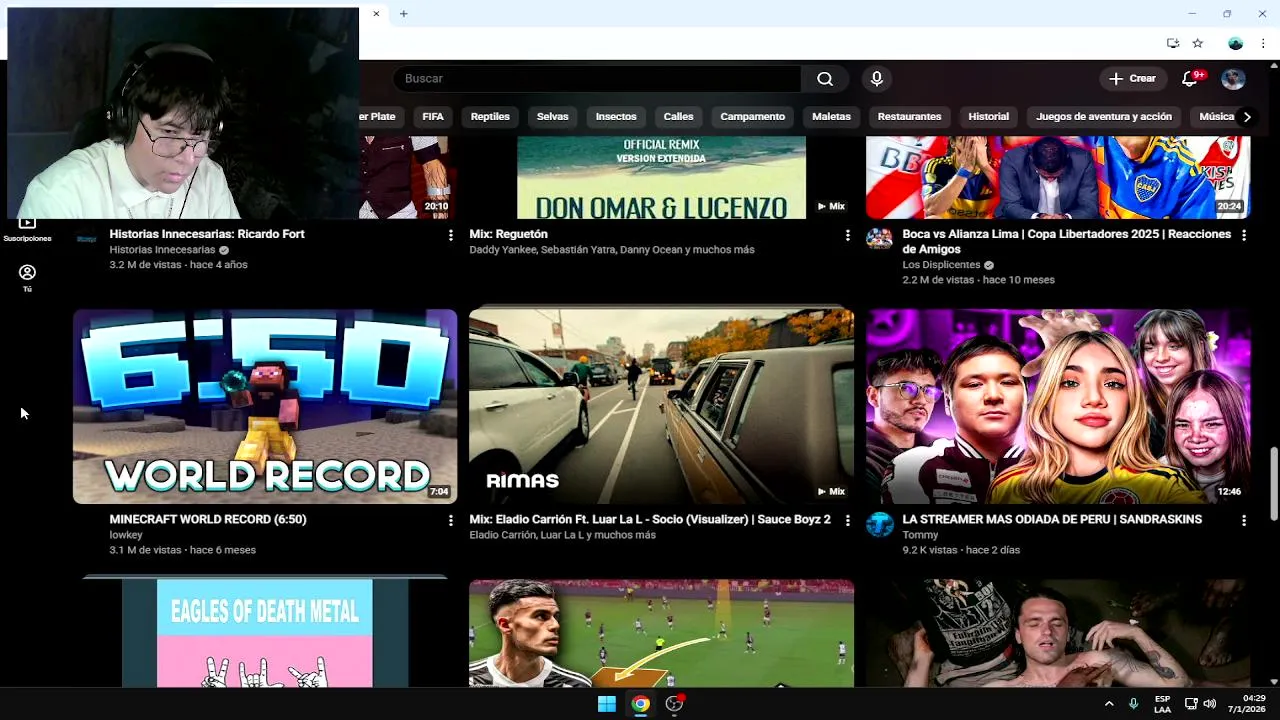The image size is (1280, 720).
Task: Select Juegos de aventura y acción chip
Action: pyautogui.click(x=1104, y=117)
